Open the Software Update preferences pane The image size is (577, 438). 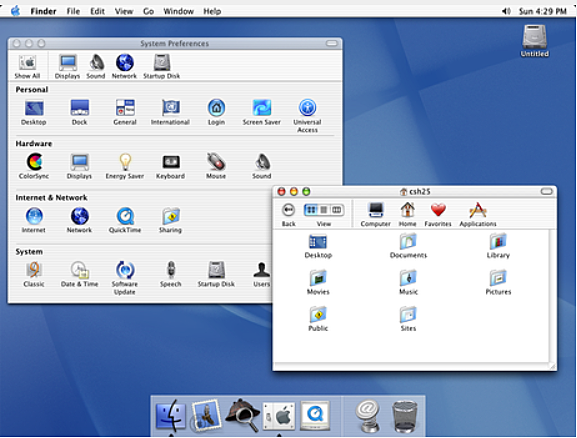click(x=125, y=278)
